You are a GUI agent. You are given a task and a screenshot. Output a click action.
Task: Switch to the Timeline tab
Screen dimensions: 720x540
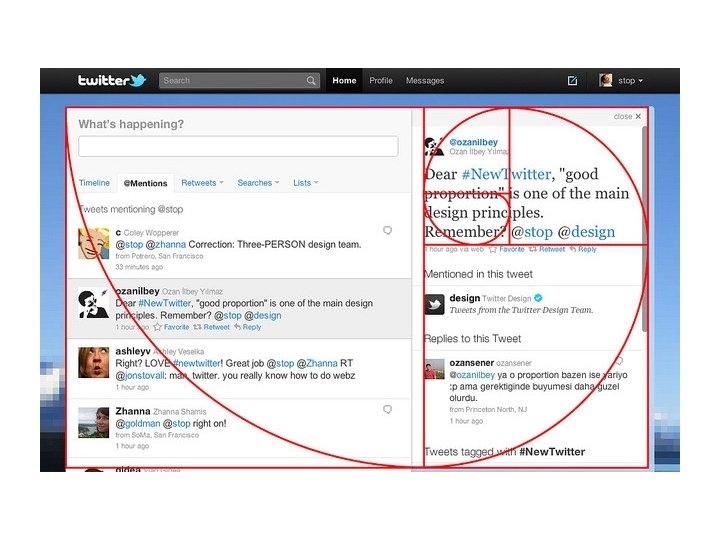click(x=94, y=183)
